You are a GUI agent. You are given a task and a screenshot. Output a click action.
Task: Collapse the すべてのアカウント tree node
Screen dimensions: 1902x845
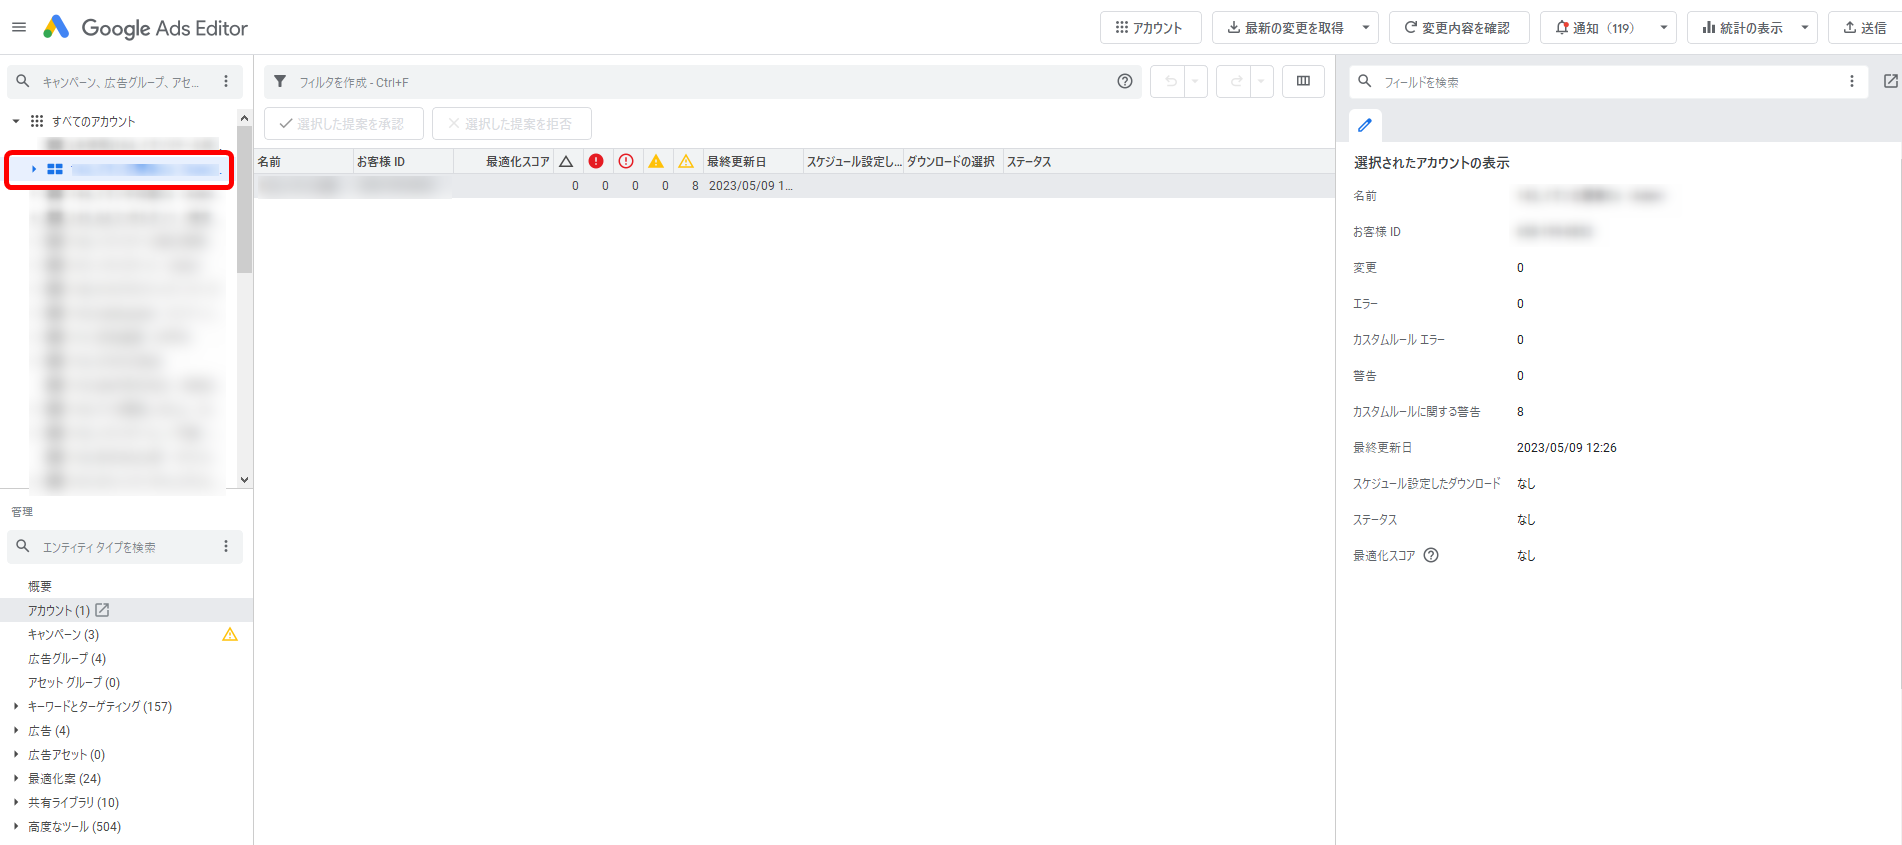(16, 121)
